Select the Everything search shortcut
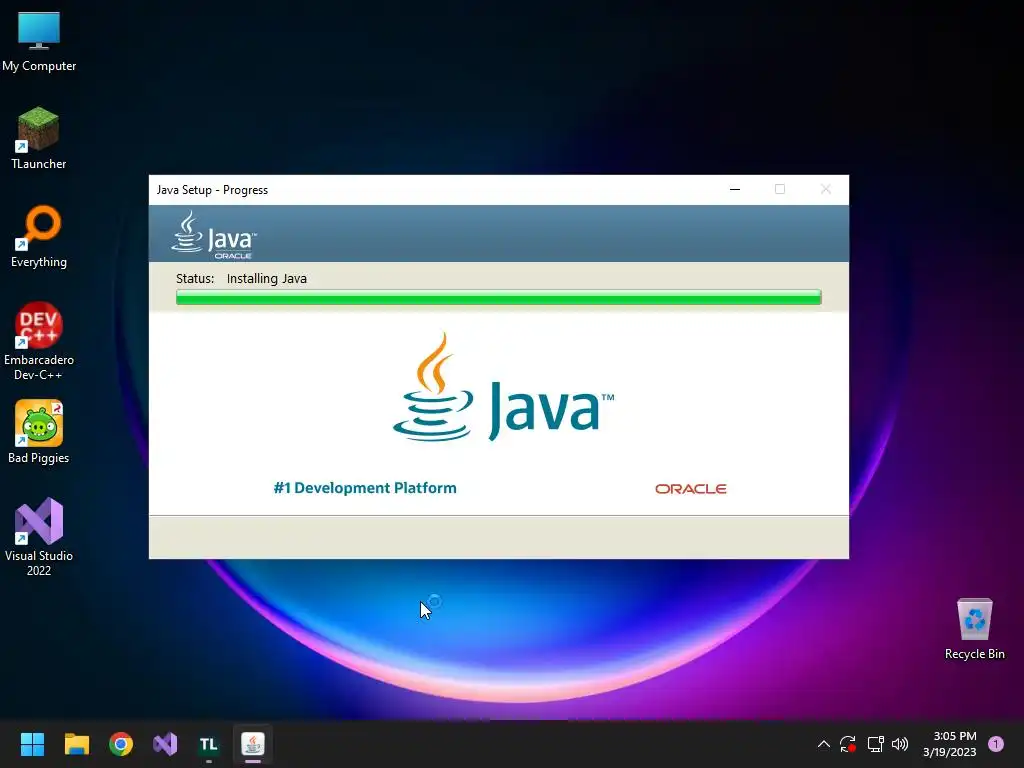 click(39, 236)
